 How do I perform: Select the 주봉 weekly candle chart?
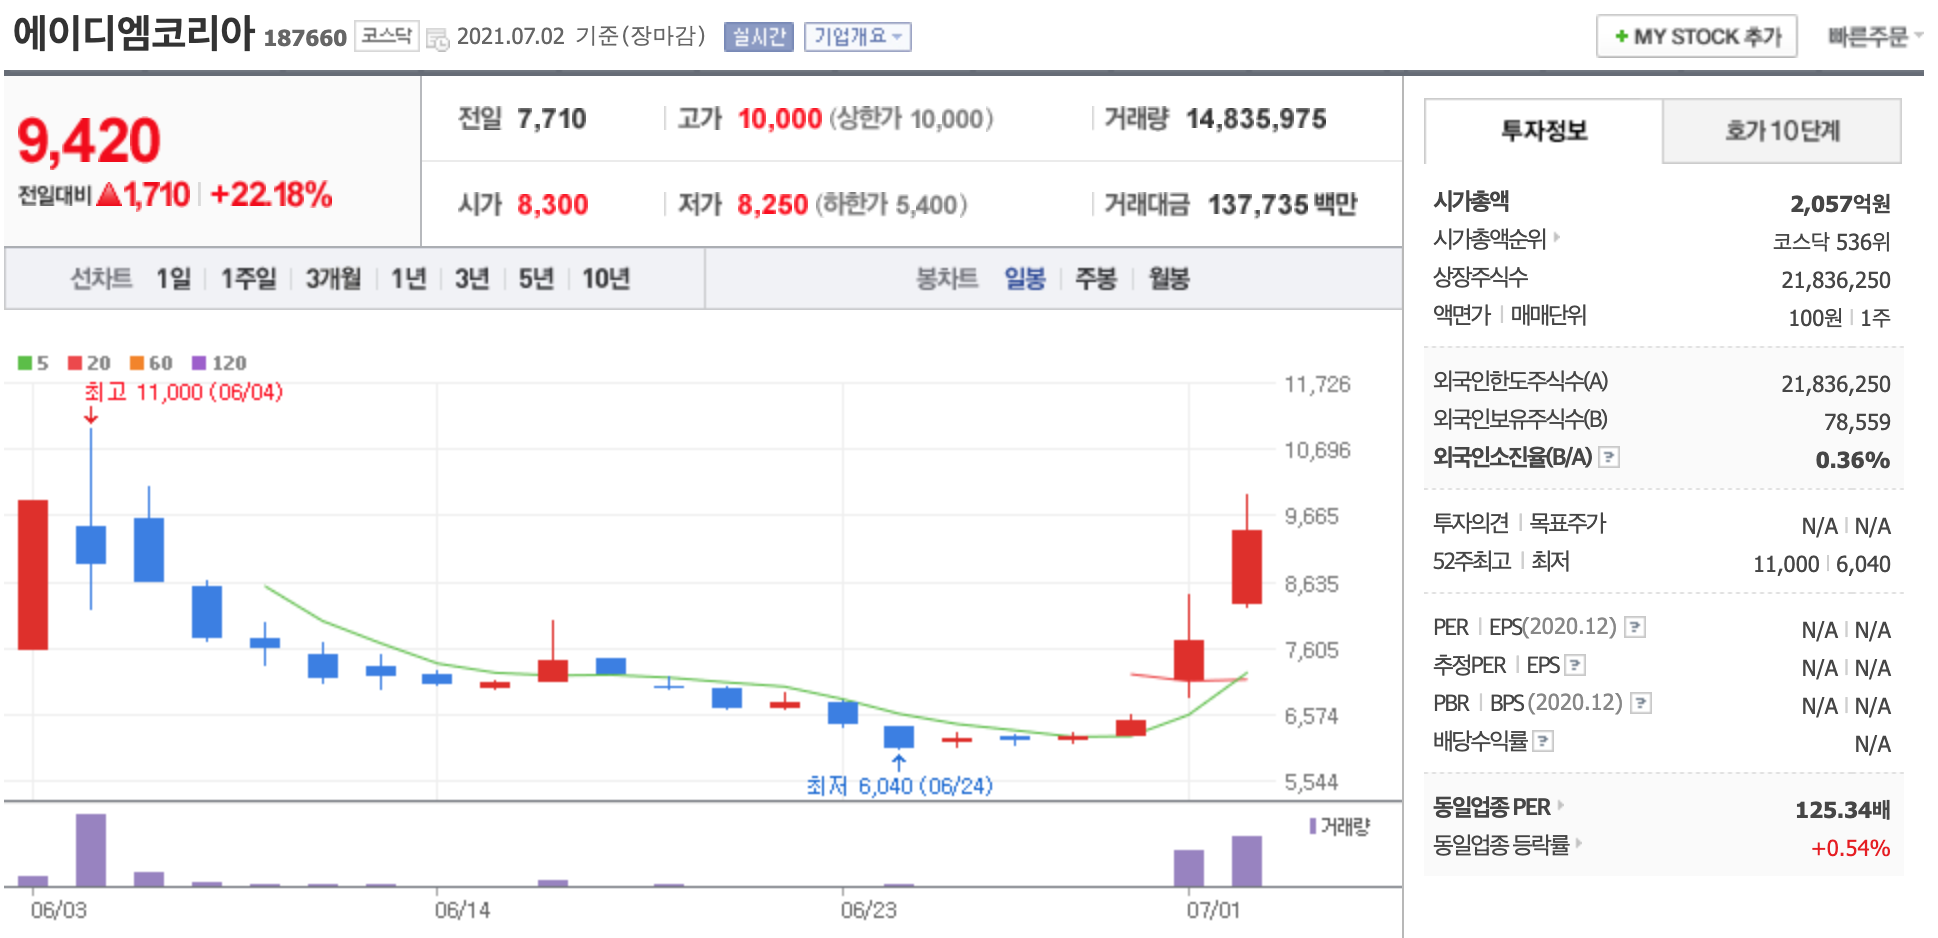(1095, 278)
